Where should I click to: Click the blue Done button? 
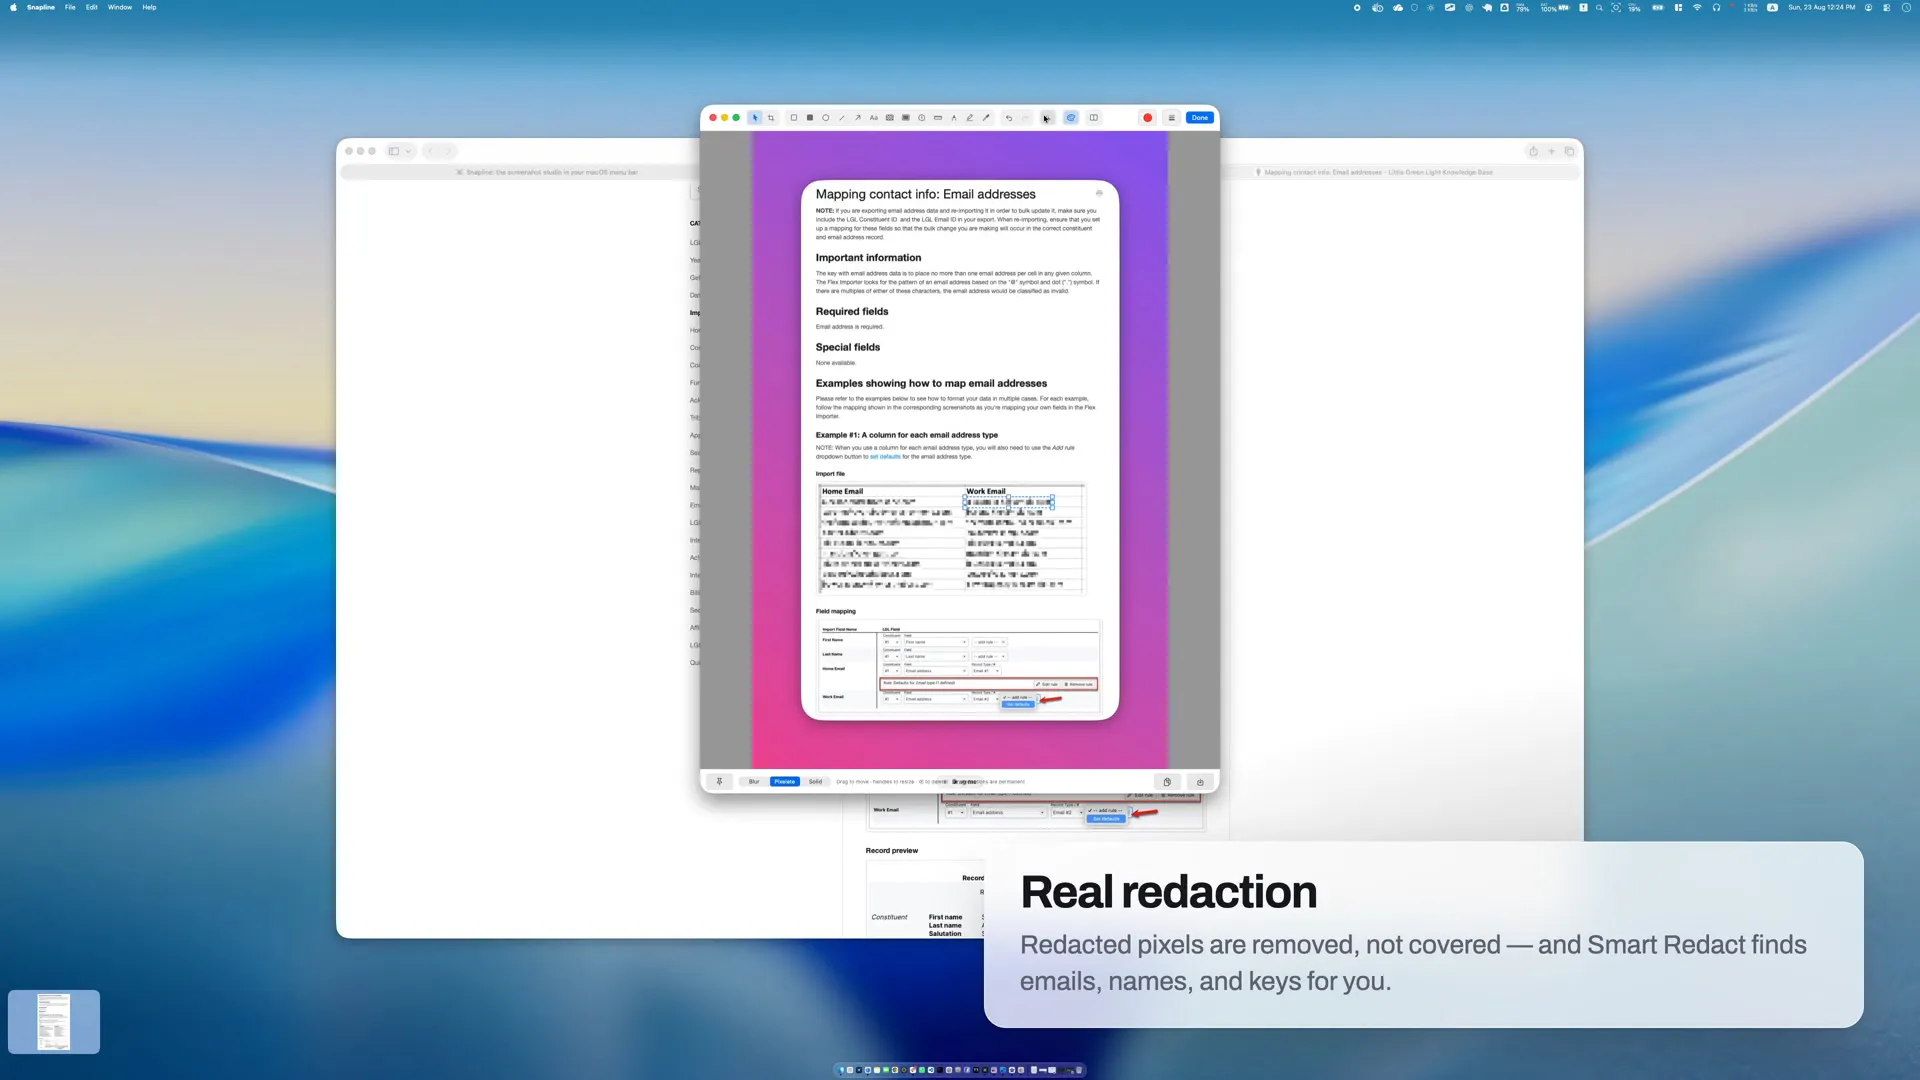pyautogui.click(x=1200, y=118)
